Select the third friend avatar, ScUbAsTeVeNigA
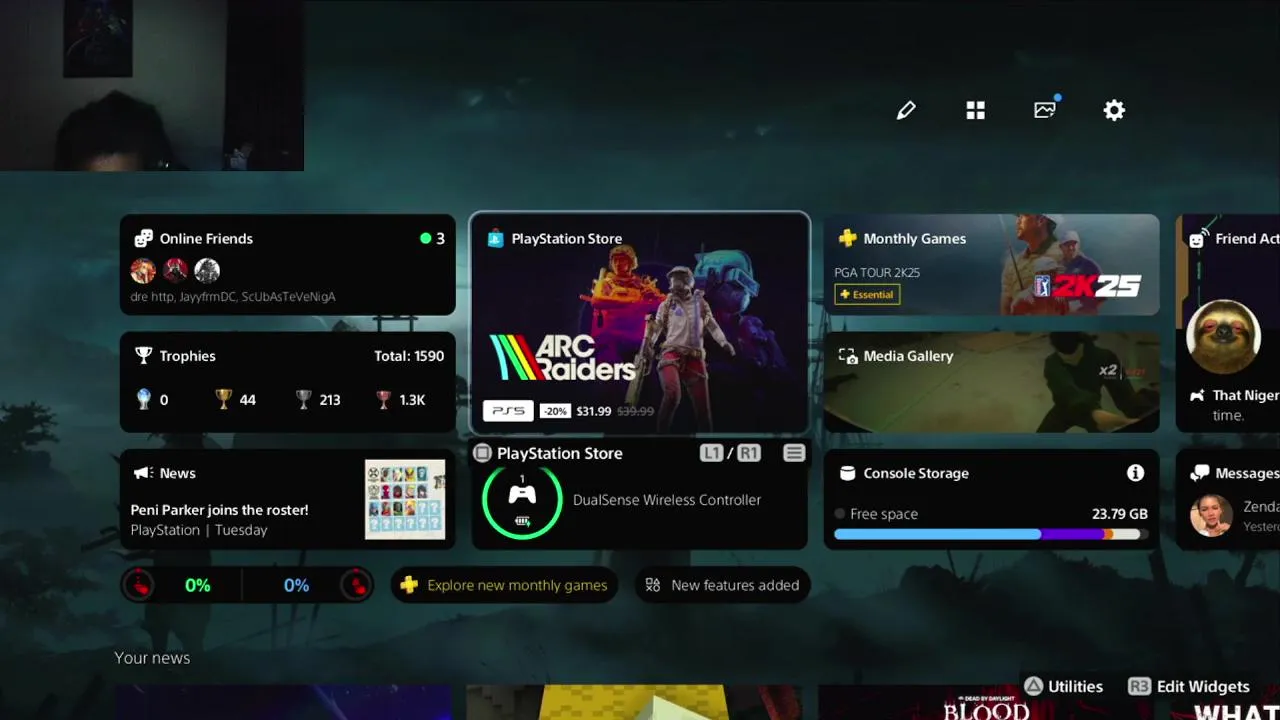The height and width of the screenshot is (720, 1280). (207, 270)
